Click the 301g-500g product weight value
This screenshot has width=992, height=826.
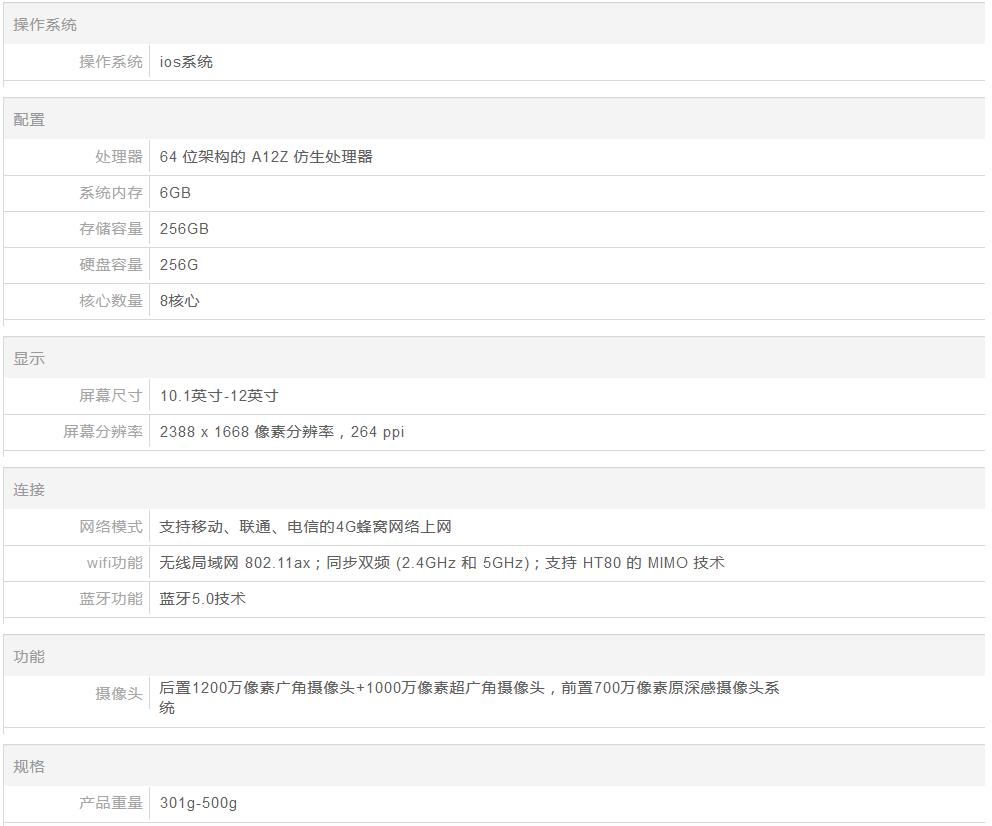pos(198,803)
